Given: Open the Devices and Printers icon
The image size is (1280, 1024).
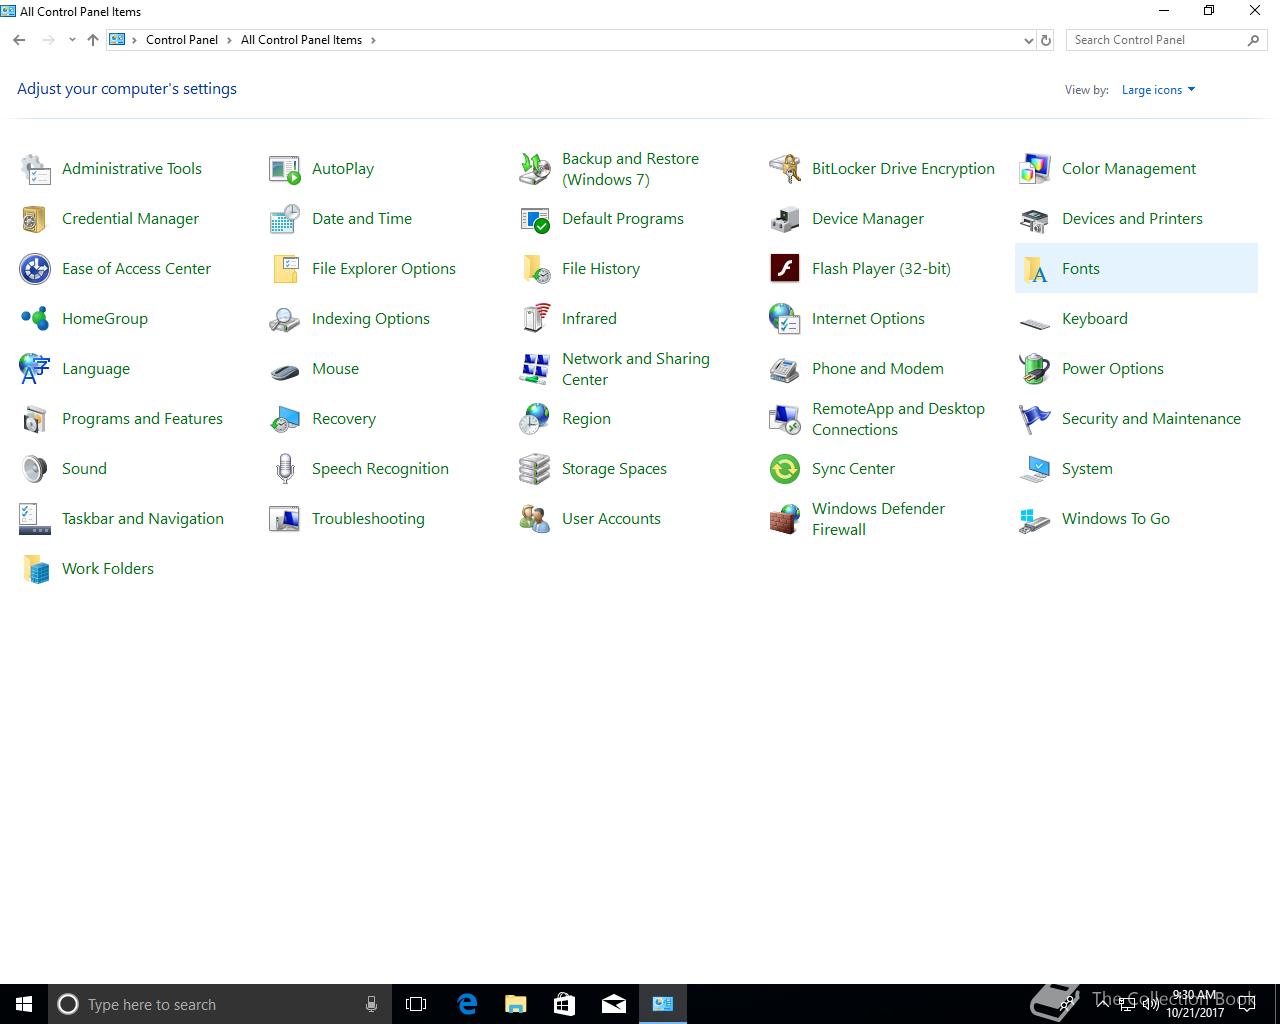Looking at the screenshot, I should point(1035,219).
